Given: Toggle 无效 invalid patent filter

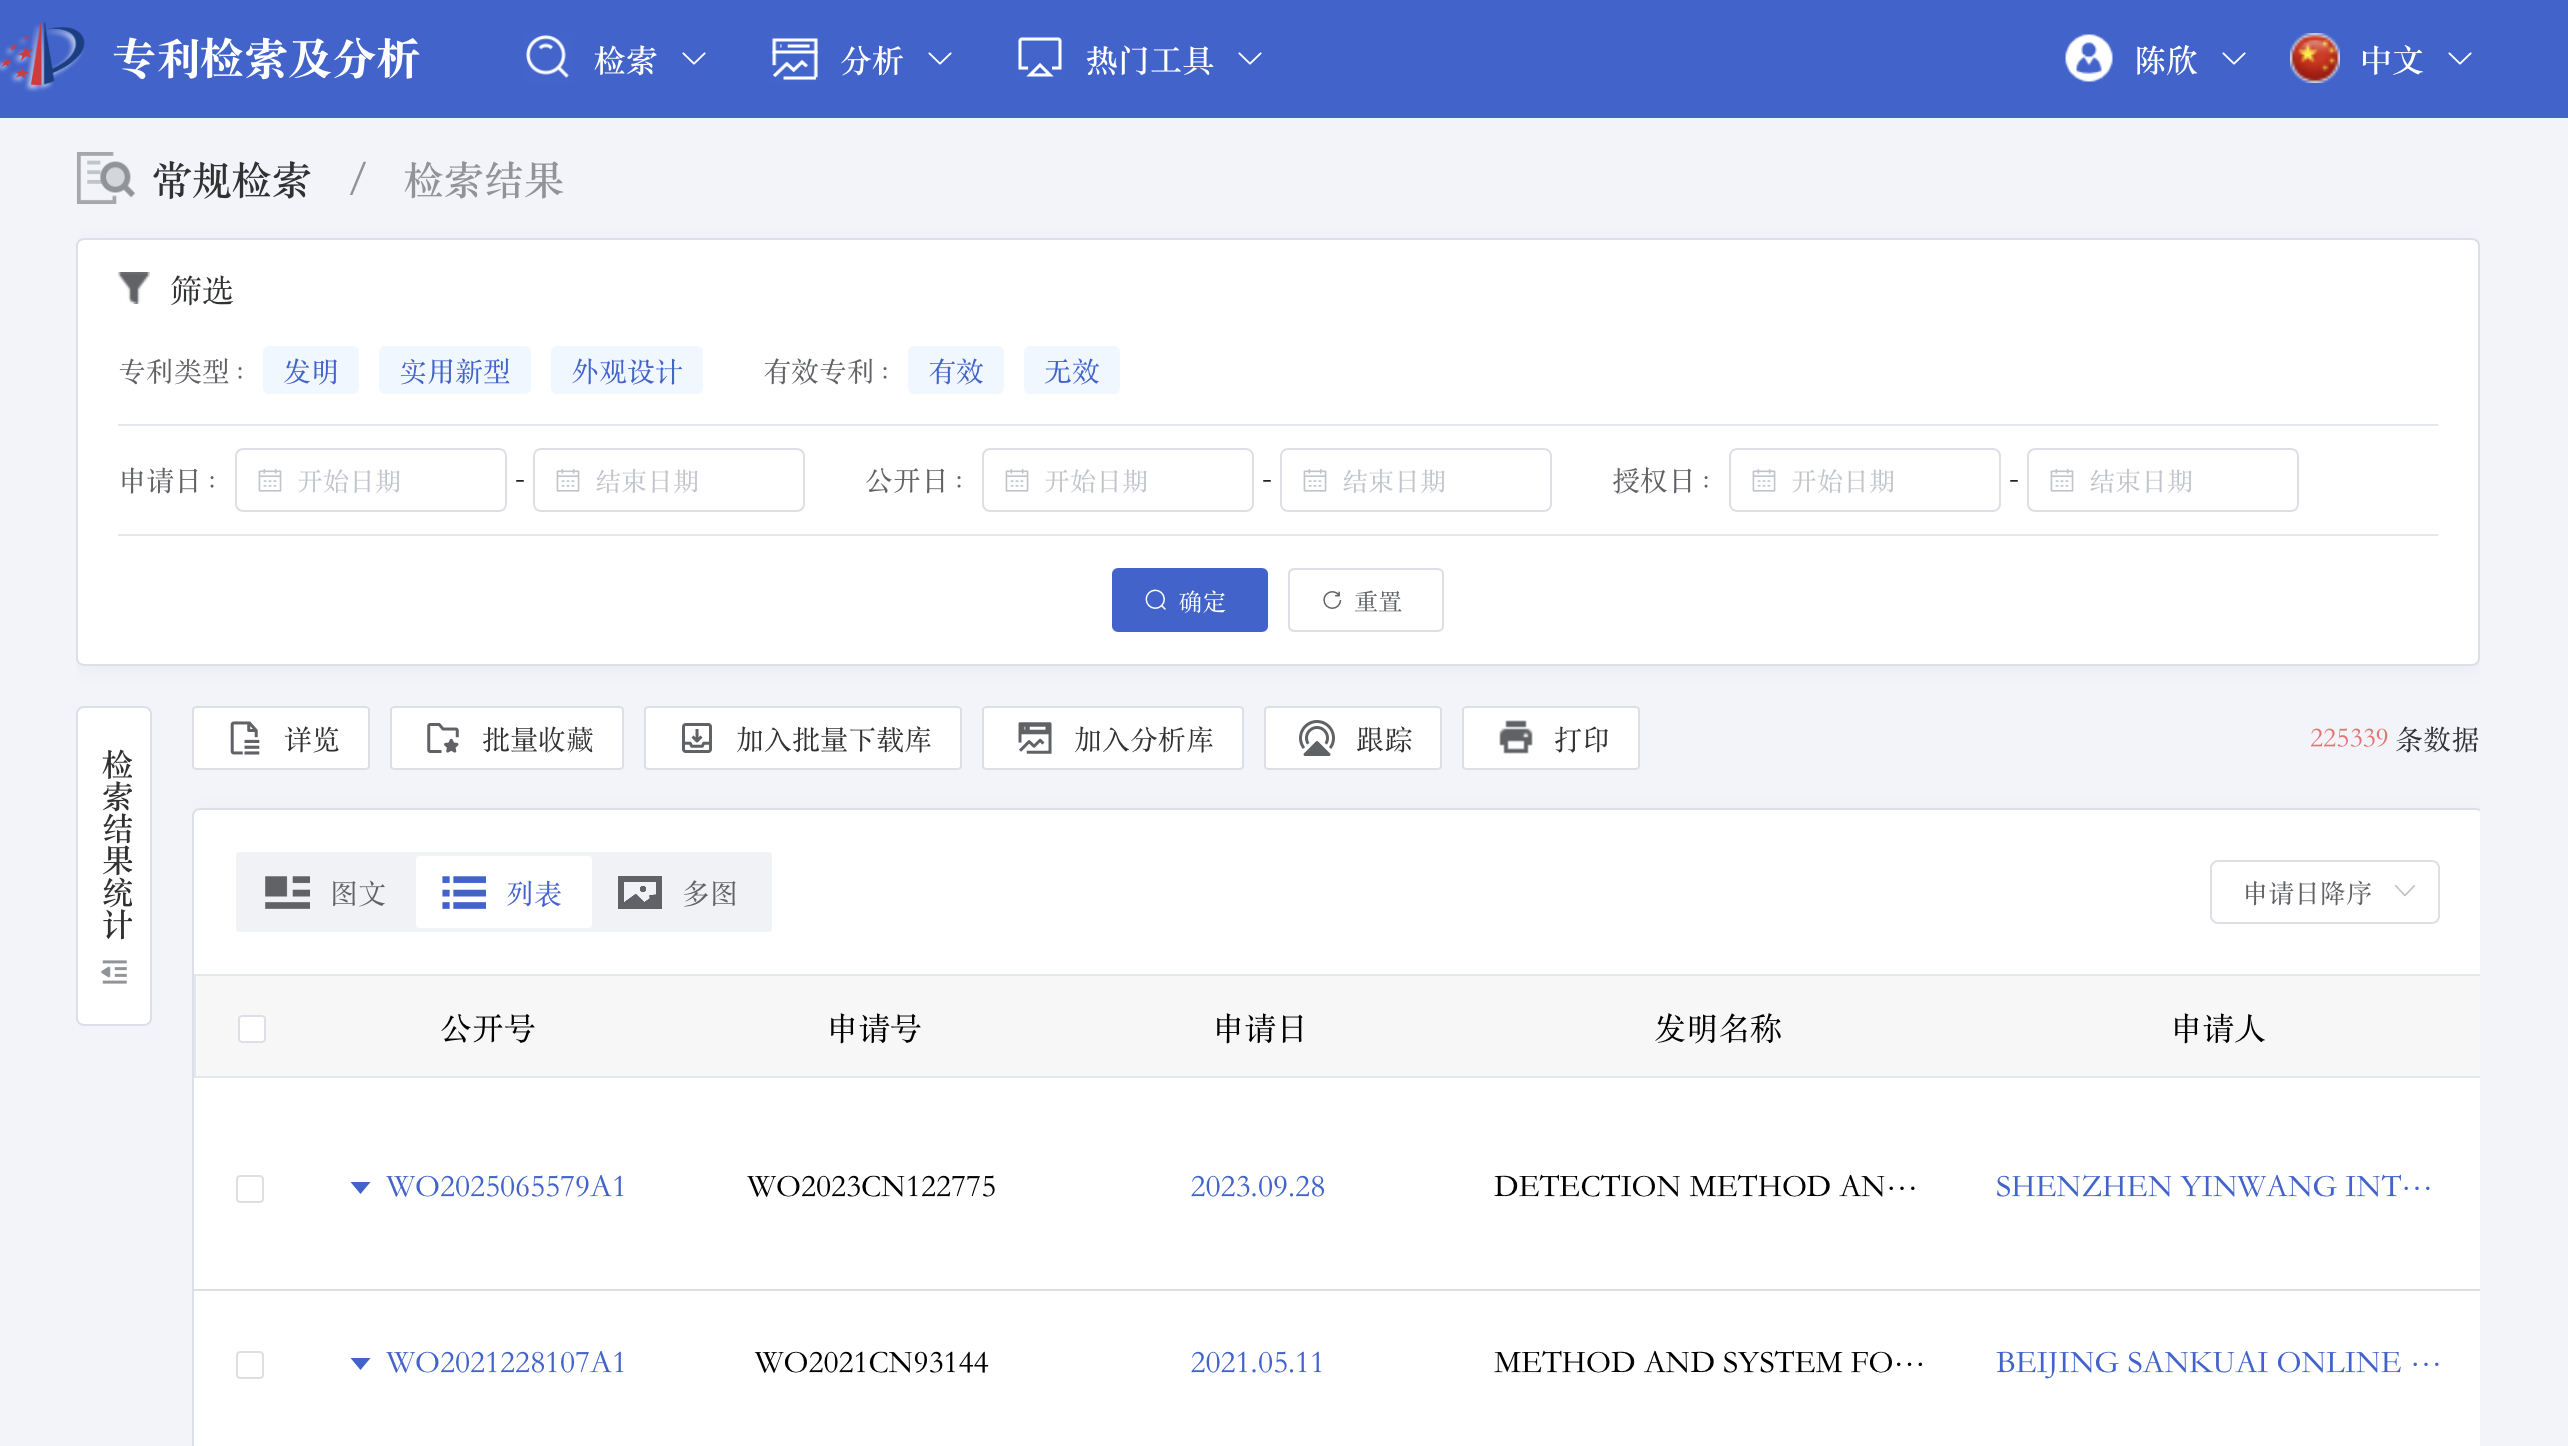Looking at the screenshot, I should point(1072,371).
